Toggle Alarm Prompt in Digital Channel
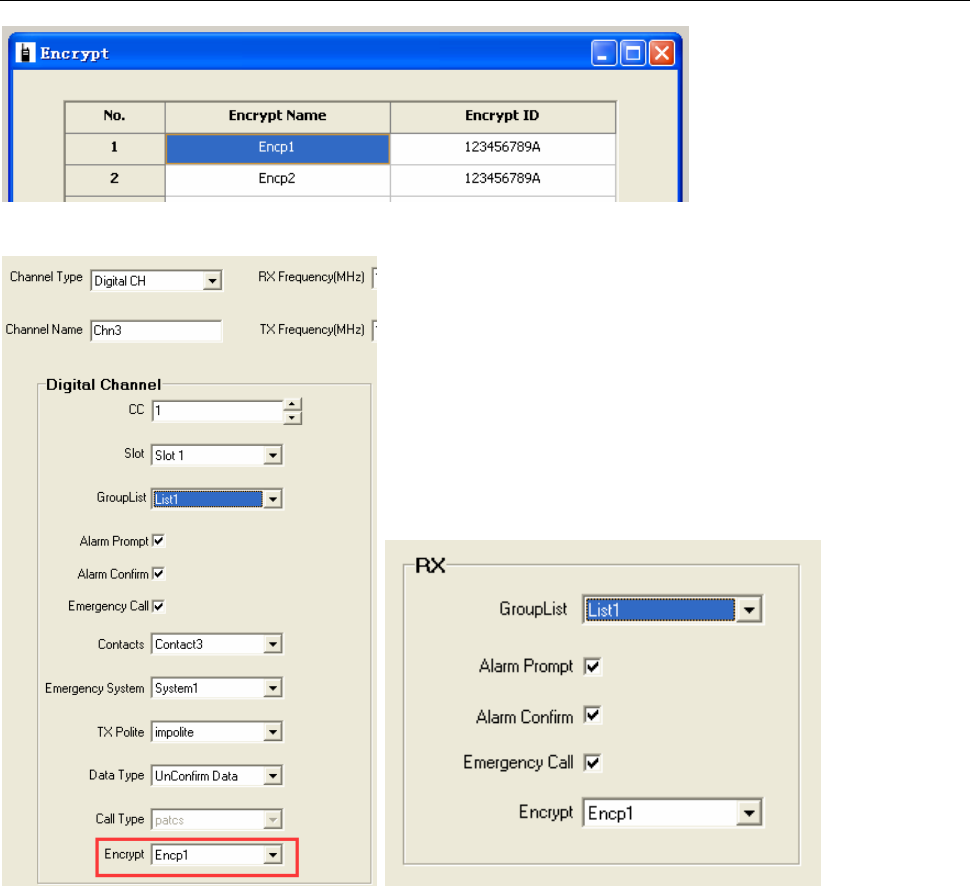Image resolution: width=970 pixels, height=886 pixels. [x=158, y=541]
